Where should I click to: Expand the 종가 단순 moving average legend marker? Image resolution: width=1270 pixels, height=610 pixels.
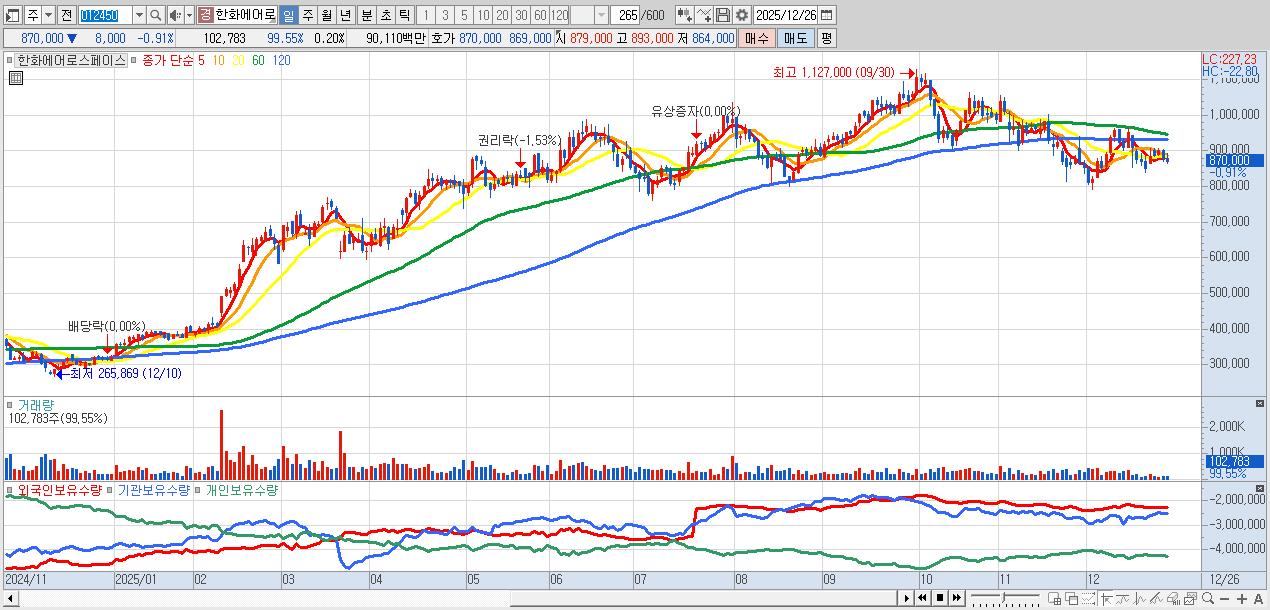[134, 60]
